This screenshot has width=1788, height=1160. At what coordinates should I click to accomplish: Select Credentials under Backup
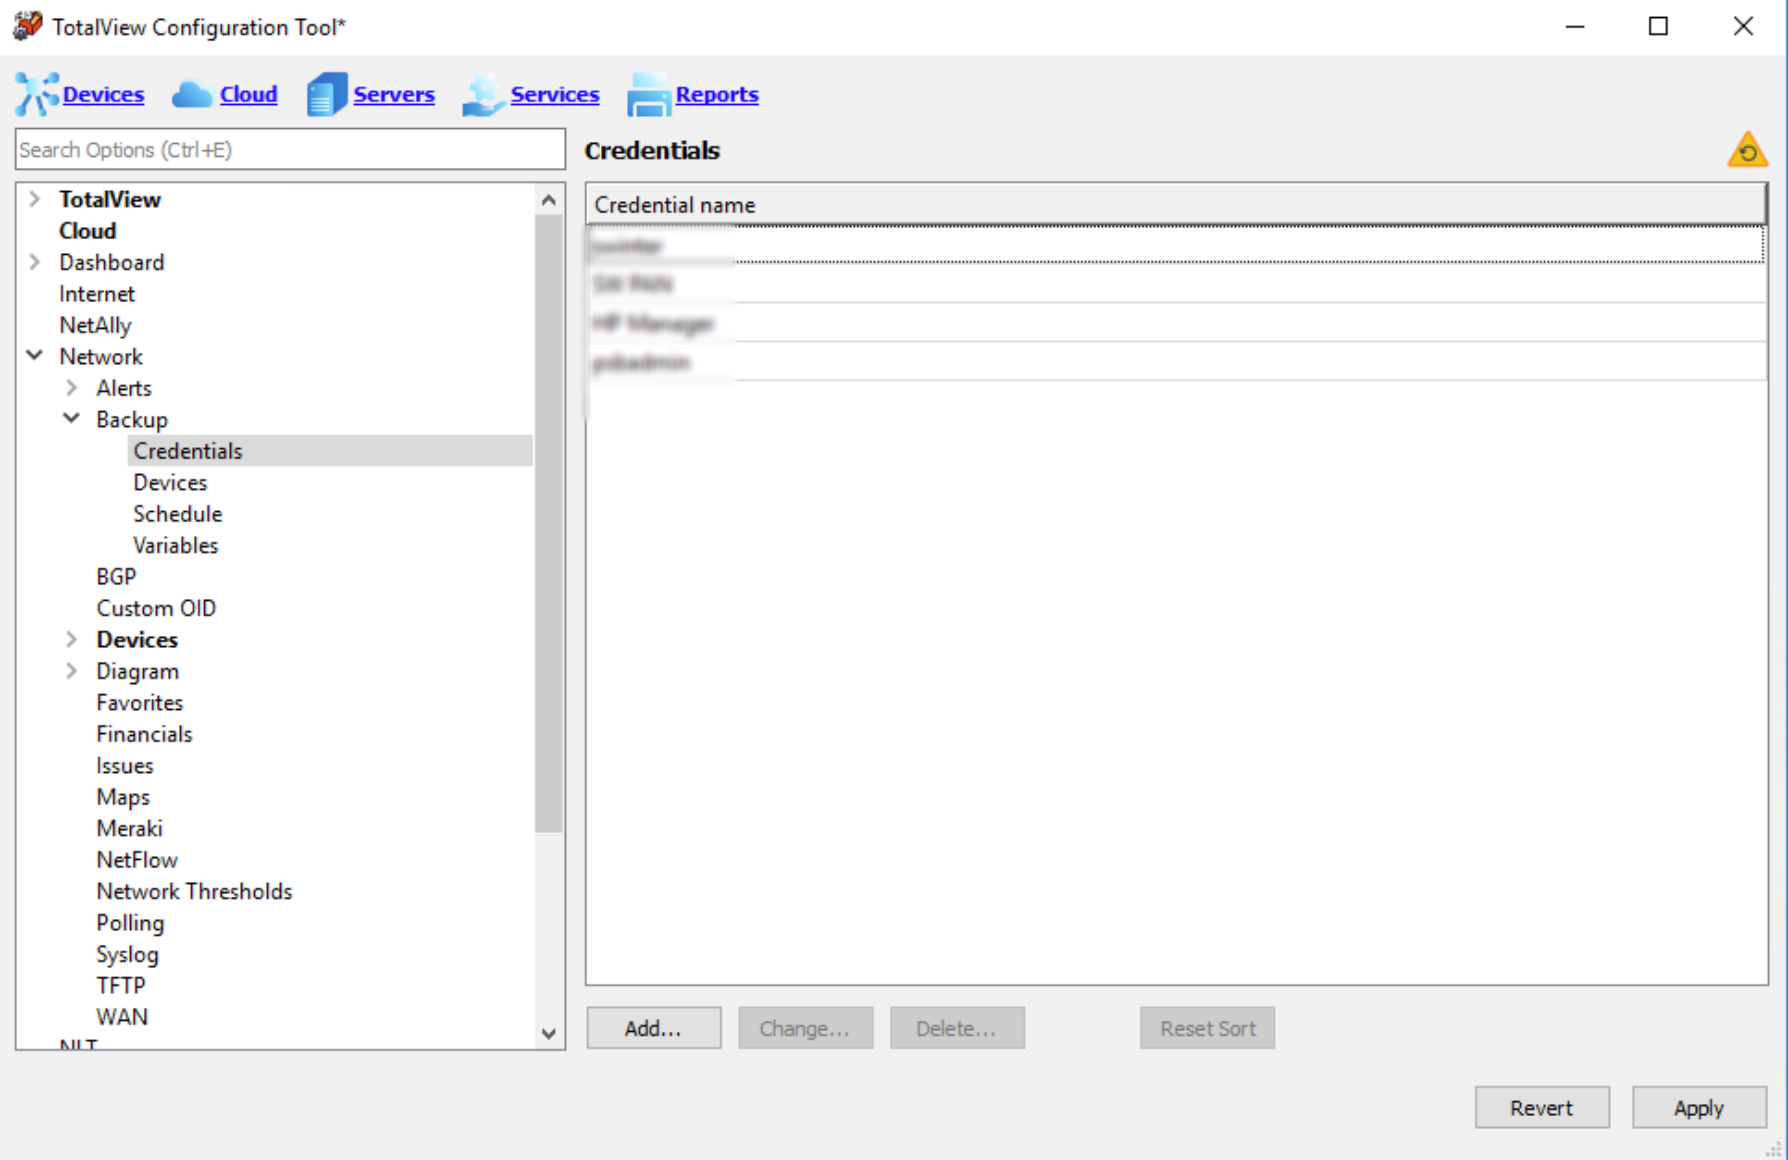pos(188,451)
